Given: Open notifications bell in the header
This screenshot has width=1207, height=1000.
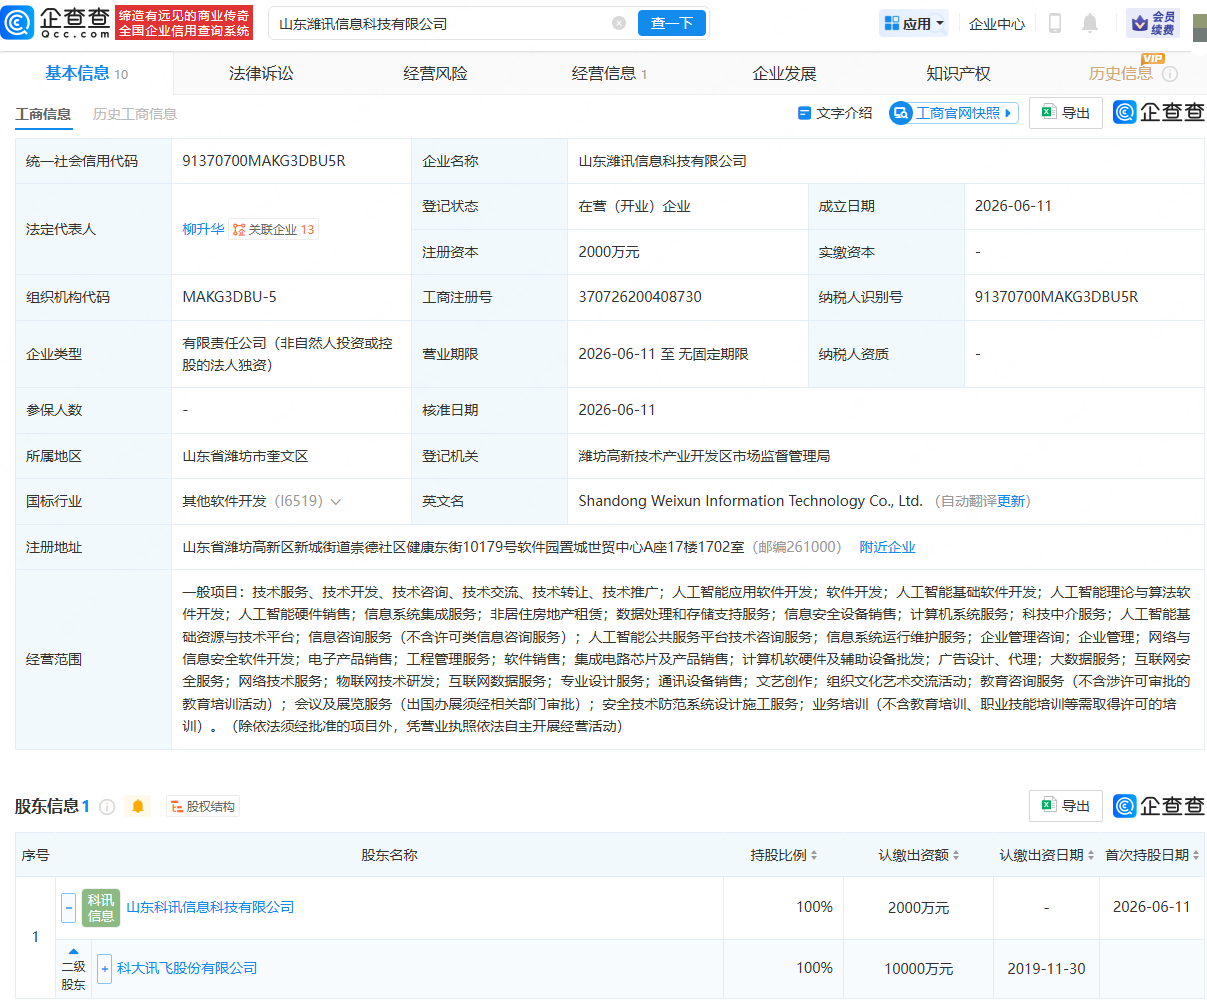Looking at the screenshot, I should pos(1090,23).
